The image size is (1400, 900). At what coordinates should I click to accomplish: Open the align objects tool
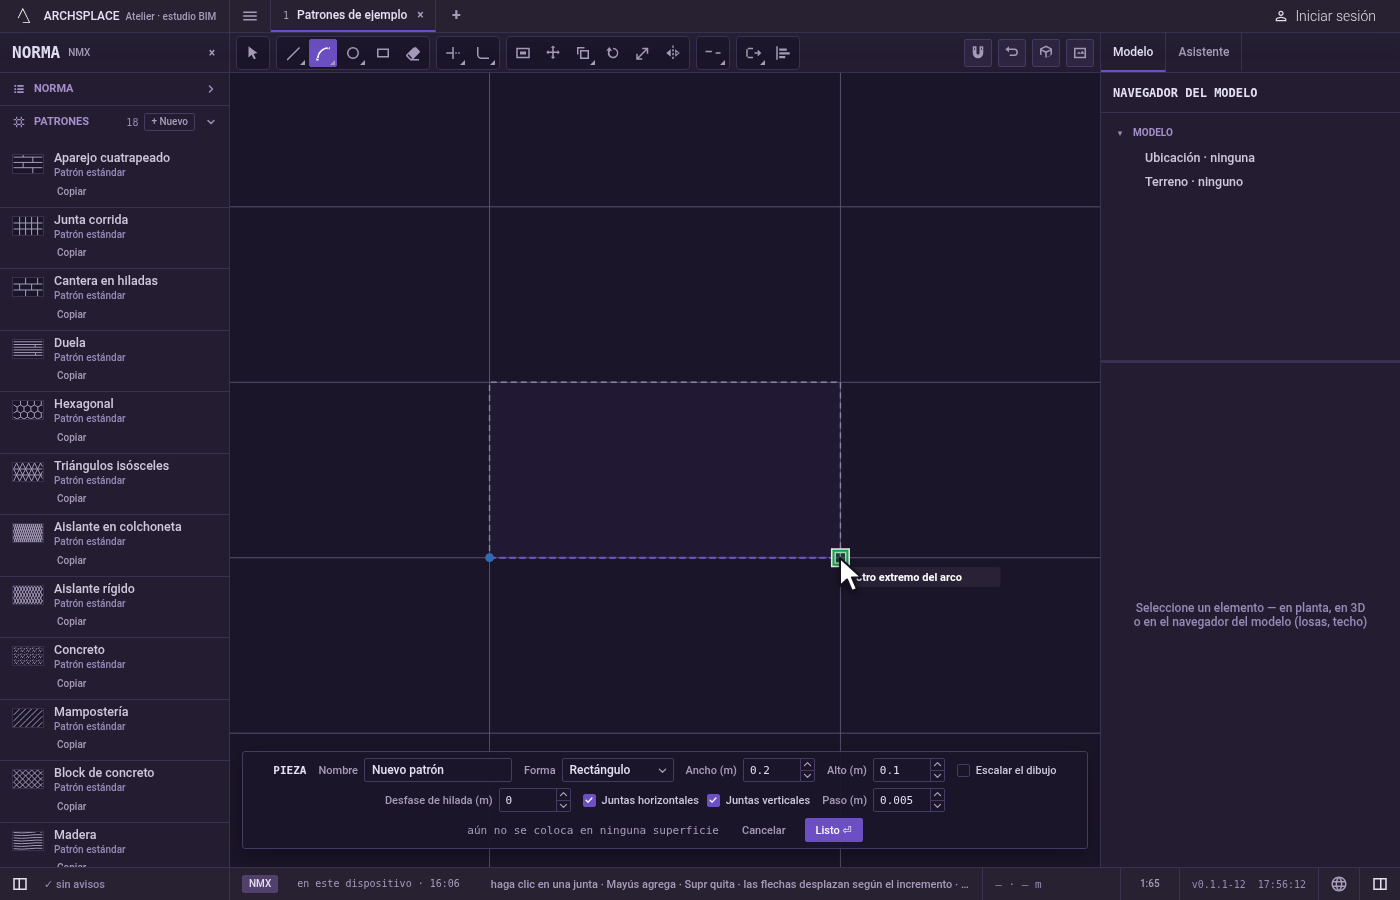[x=783, y=53]
